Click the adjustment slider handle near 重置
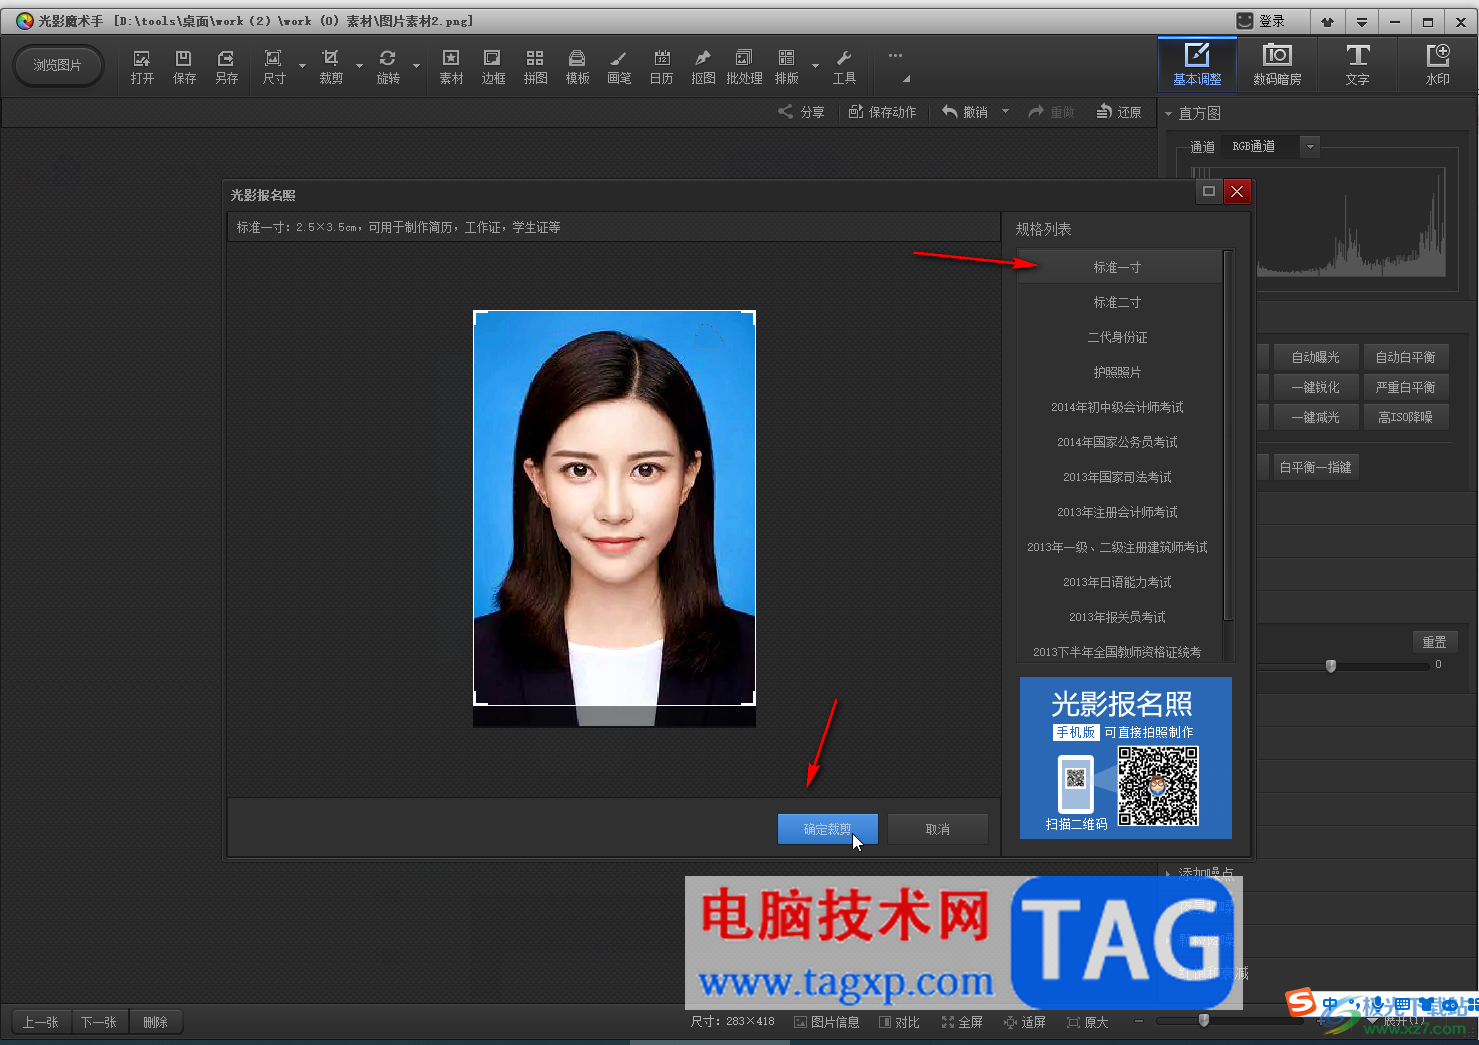Viewport: 1479px width, 1045px height. [1331, 665]
